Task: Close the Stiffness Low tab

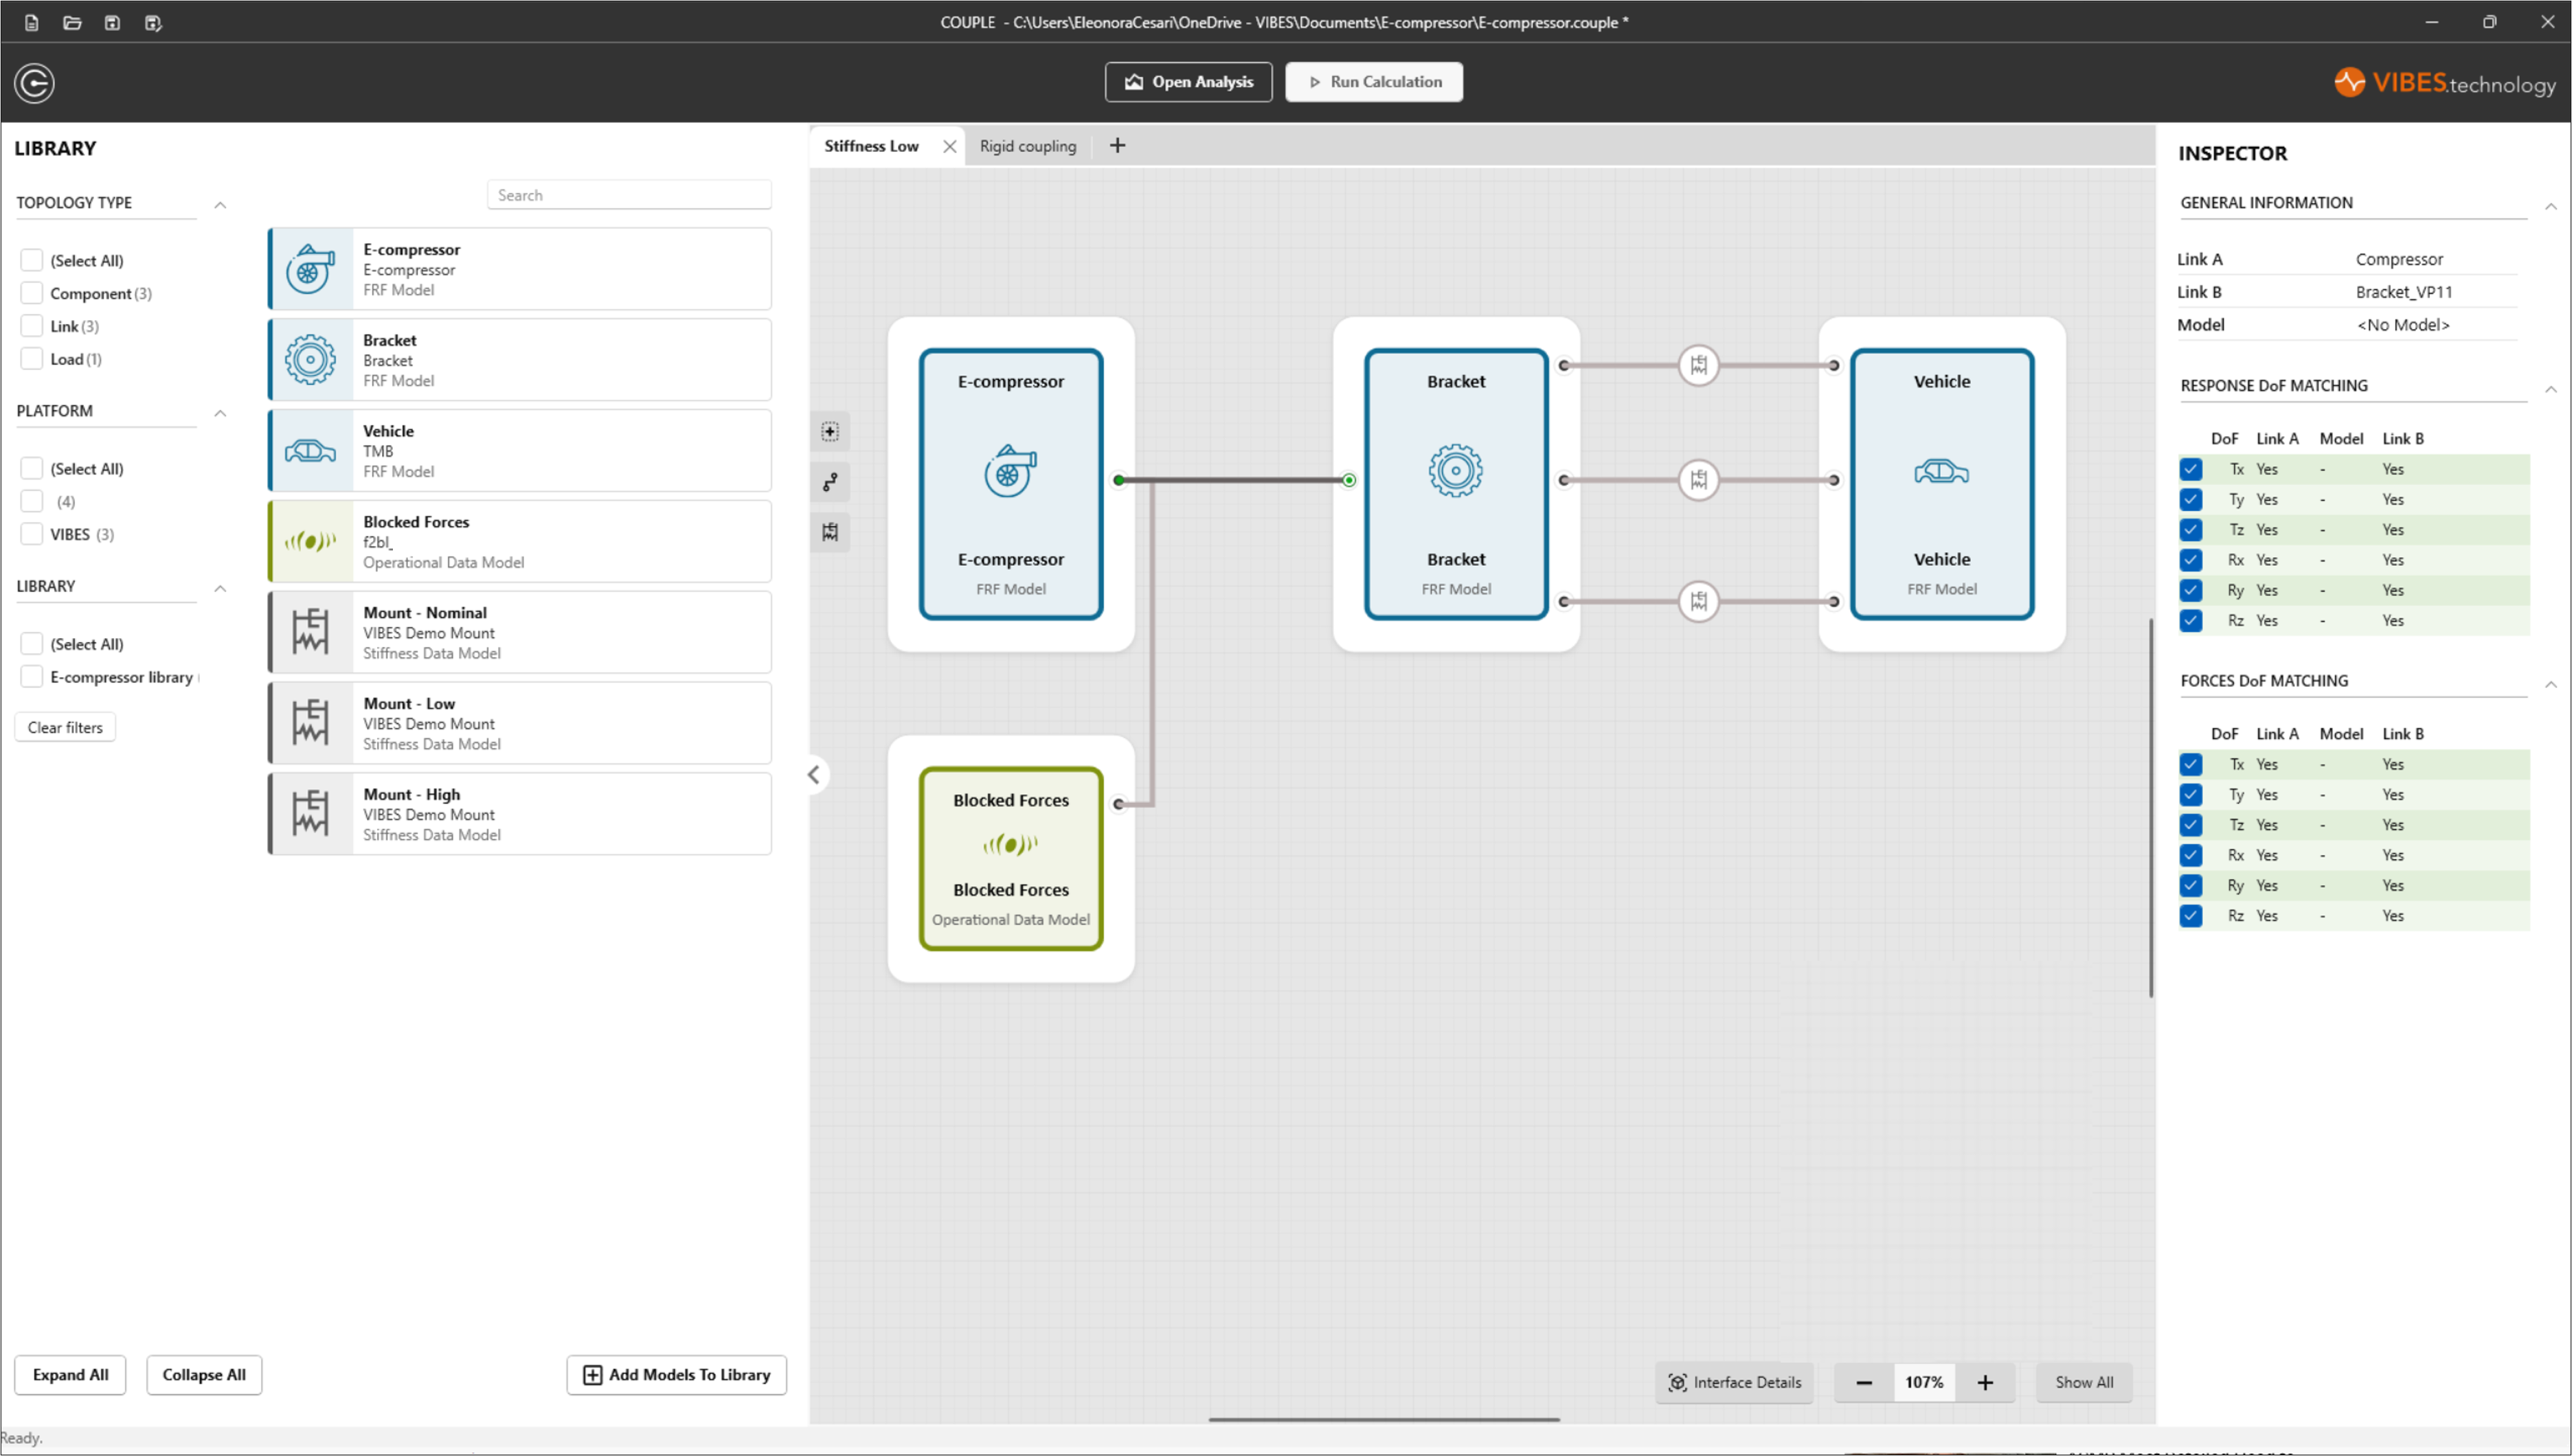Action: (949, 146)
